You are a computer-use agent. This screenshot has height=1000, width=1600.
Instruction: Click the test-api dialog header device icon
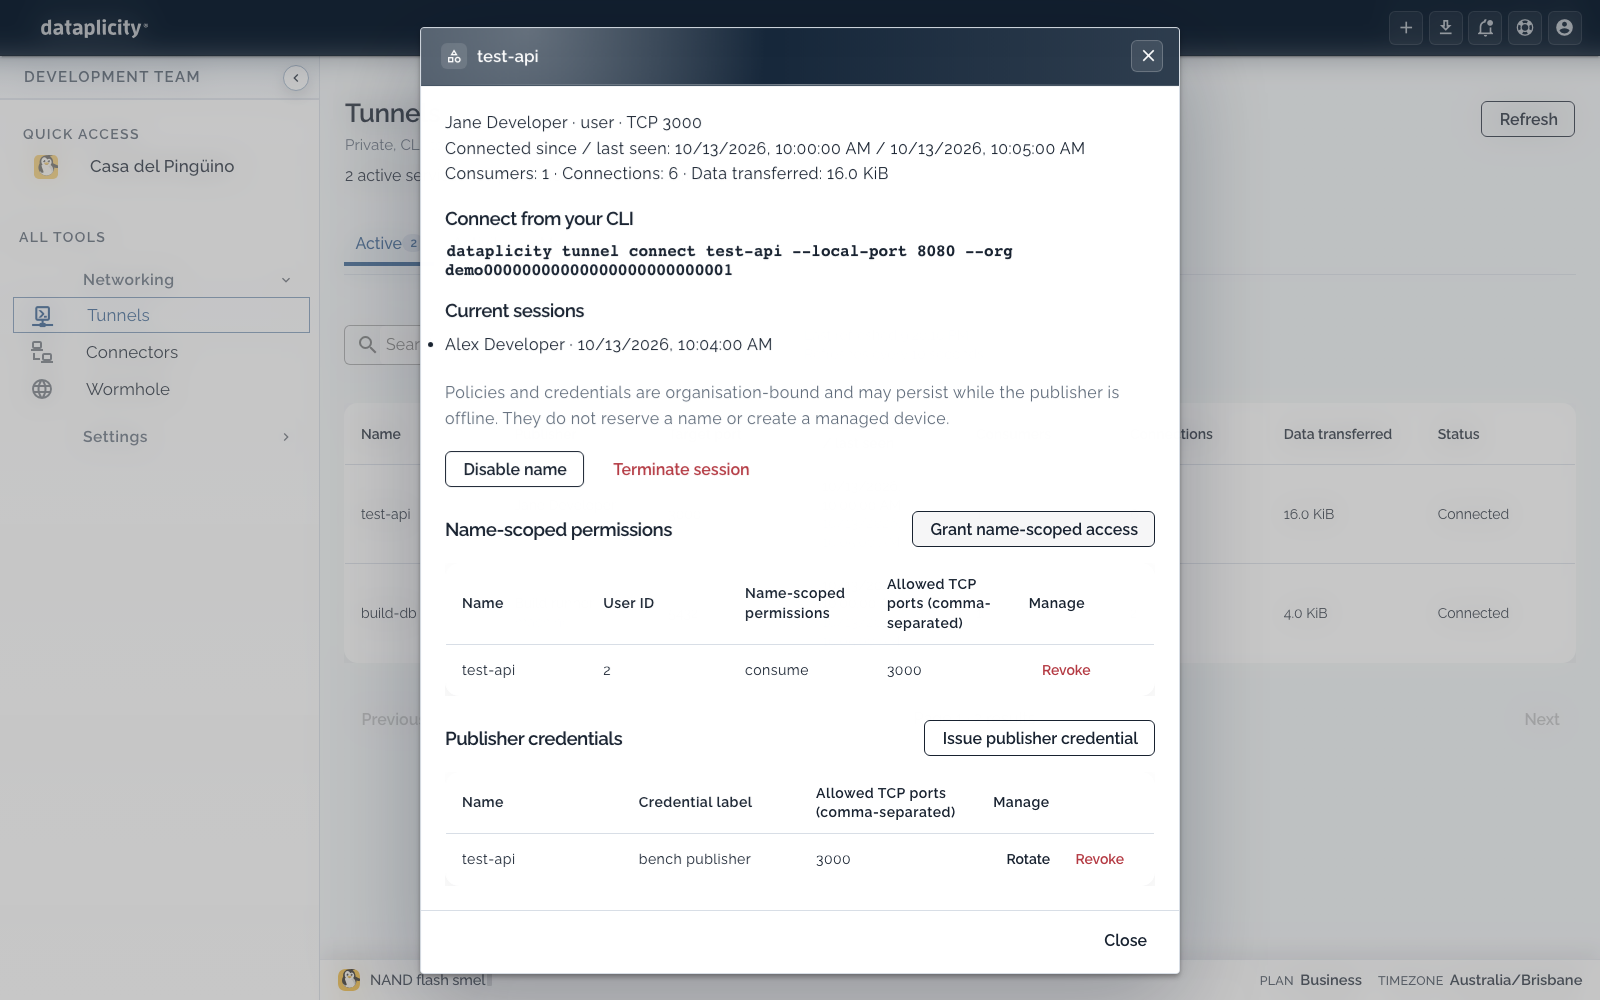(x=454, y=56)
